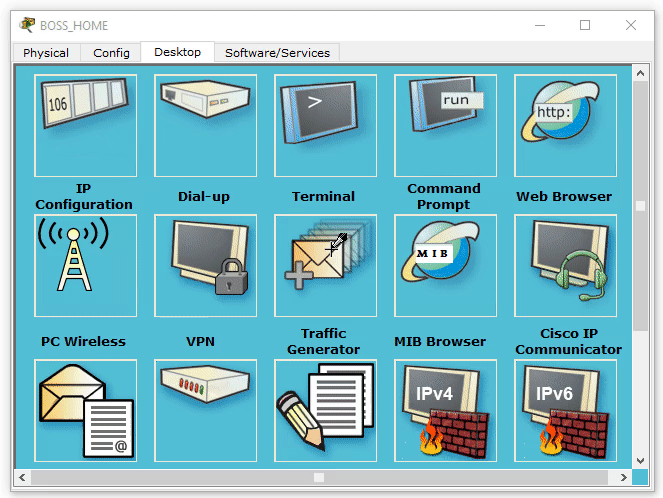The image size is (663, 498).
Task: Open the Software/Services tab
Action: coord(277,53)
